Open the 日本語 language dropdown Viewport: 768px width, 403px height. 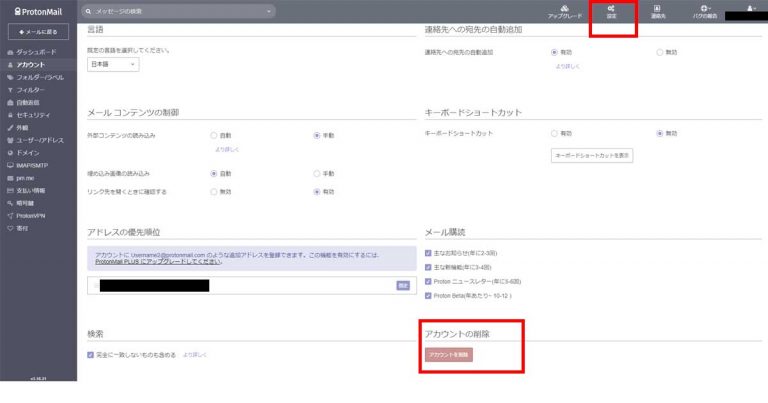(x=113, y=64)
